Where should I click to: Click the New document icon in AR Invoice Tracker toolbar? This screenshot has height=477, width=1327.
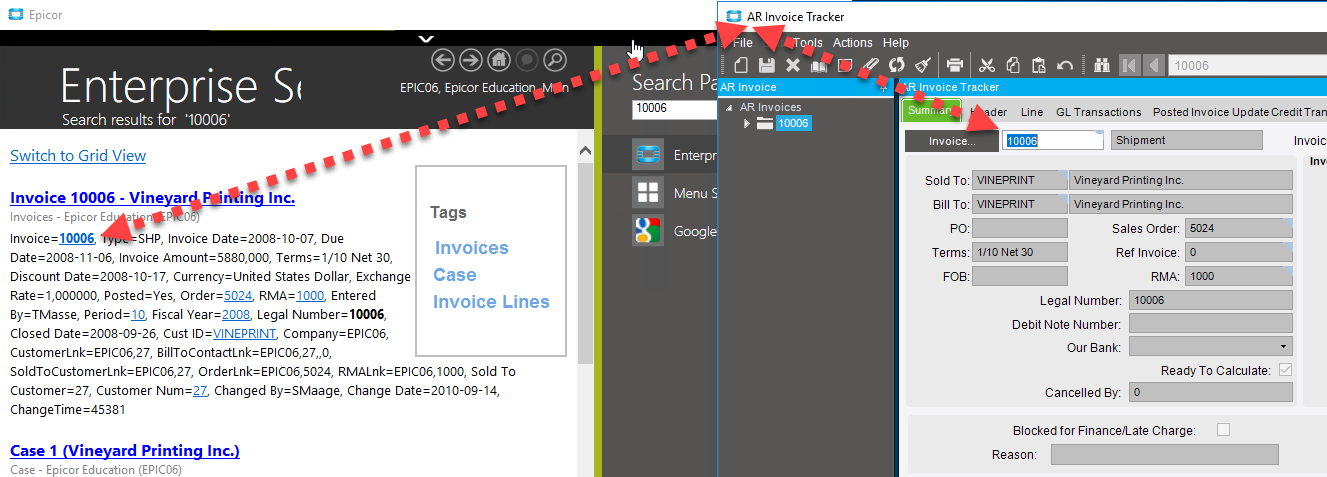click(x=741, y=65)
